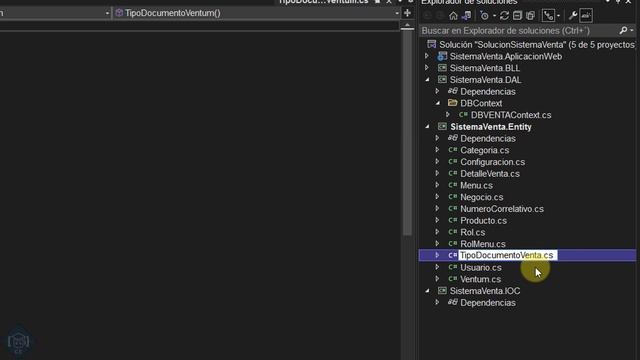Click the C# icon beside Negocio.cs
The width and height of the screenshot is (640, 360).
452,197
